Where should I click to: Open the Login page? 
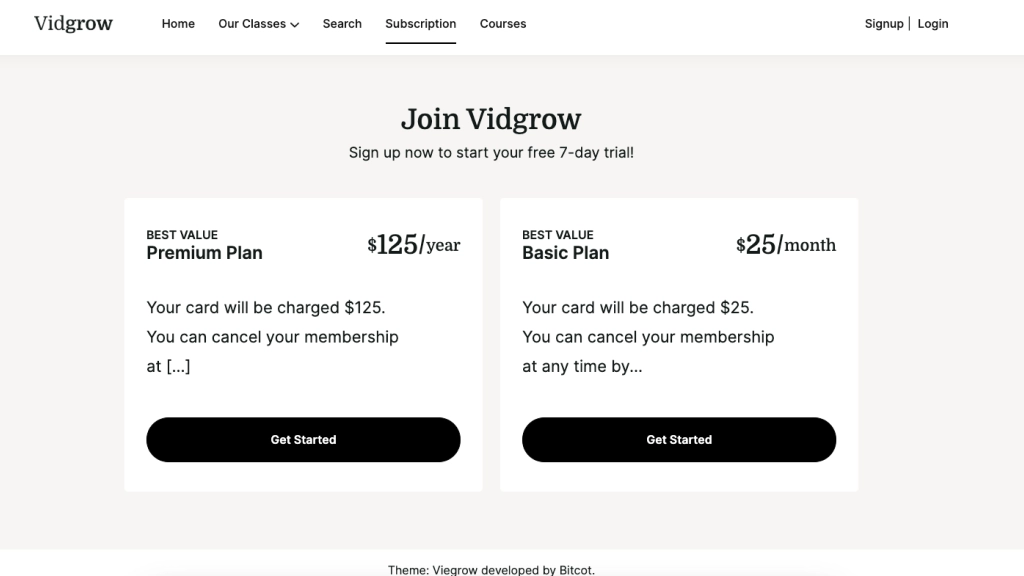(932, 23)
